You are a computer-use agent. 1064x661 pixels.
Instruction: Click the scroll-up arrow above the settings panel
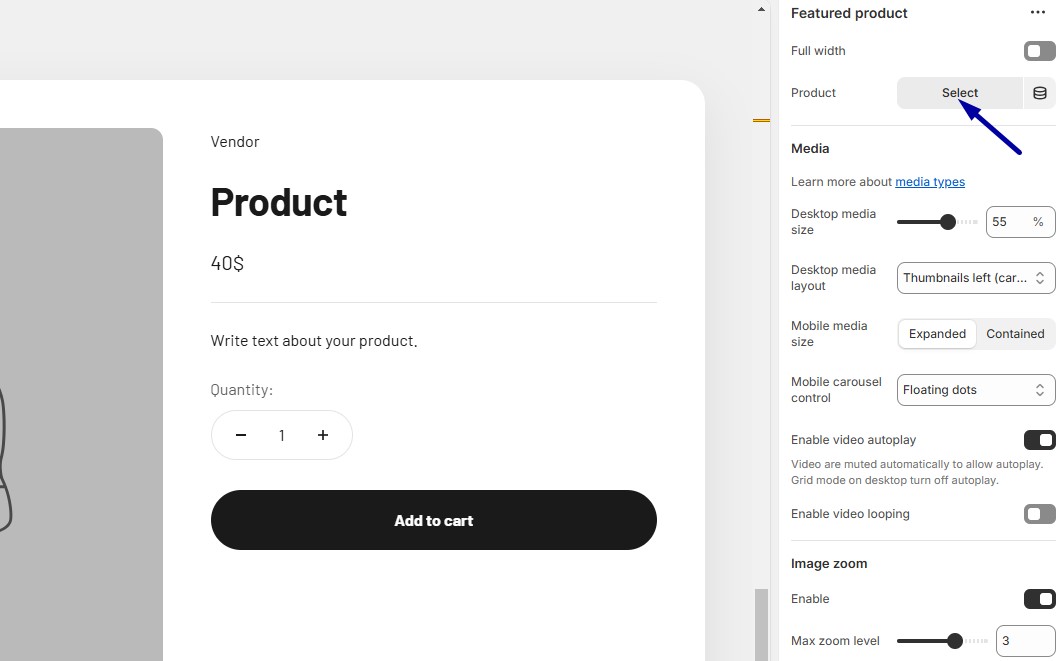click(761, 8)
